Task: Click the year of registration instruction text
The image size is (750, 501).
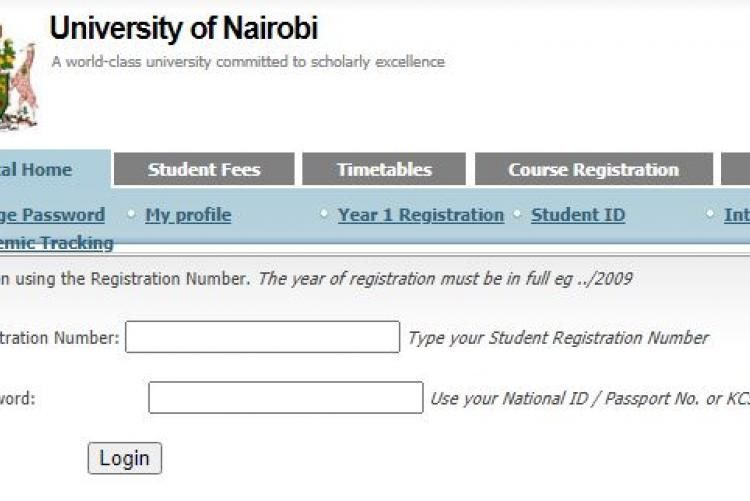Action: tap(444, 279)
